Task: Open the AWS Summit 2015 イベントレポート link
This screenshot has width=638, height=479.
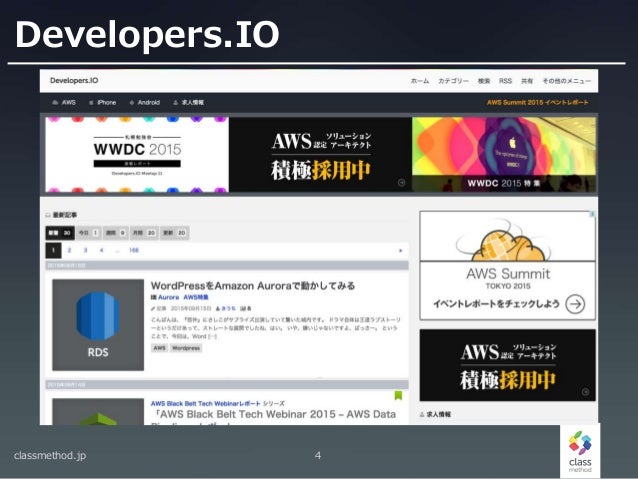Action: [537, 103]
